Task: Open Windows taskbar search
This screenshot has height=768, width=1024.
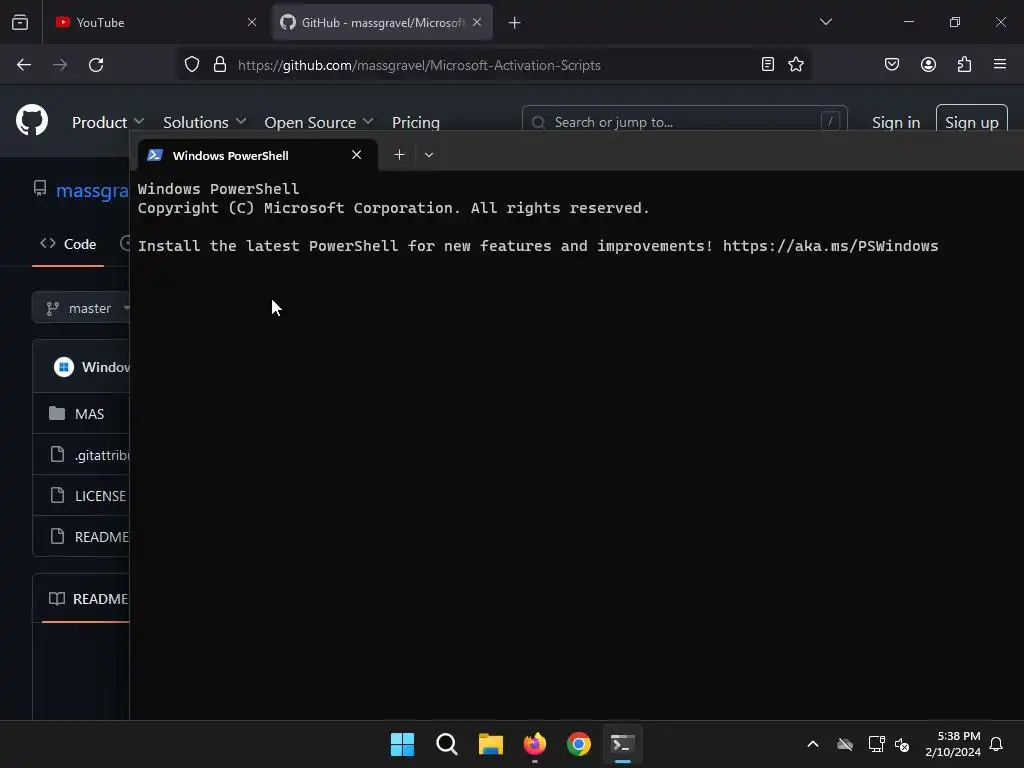Action: tap(447, 744)
